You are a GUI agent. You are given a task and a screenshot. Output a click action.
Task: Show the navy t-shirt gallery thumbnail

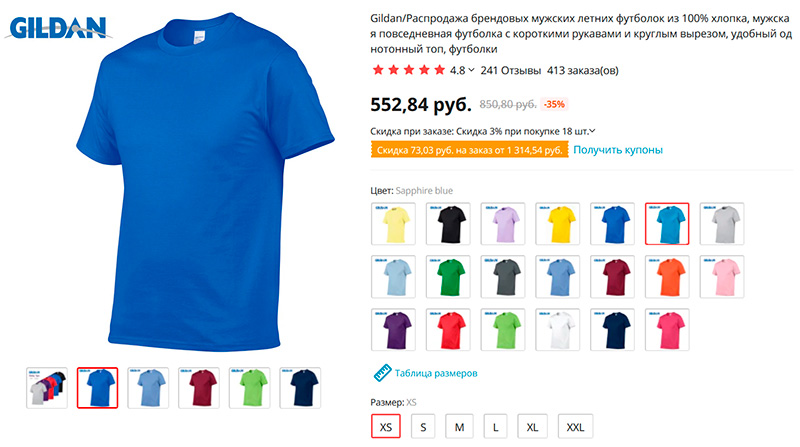[x=301, y=388]
